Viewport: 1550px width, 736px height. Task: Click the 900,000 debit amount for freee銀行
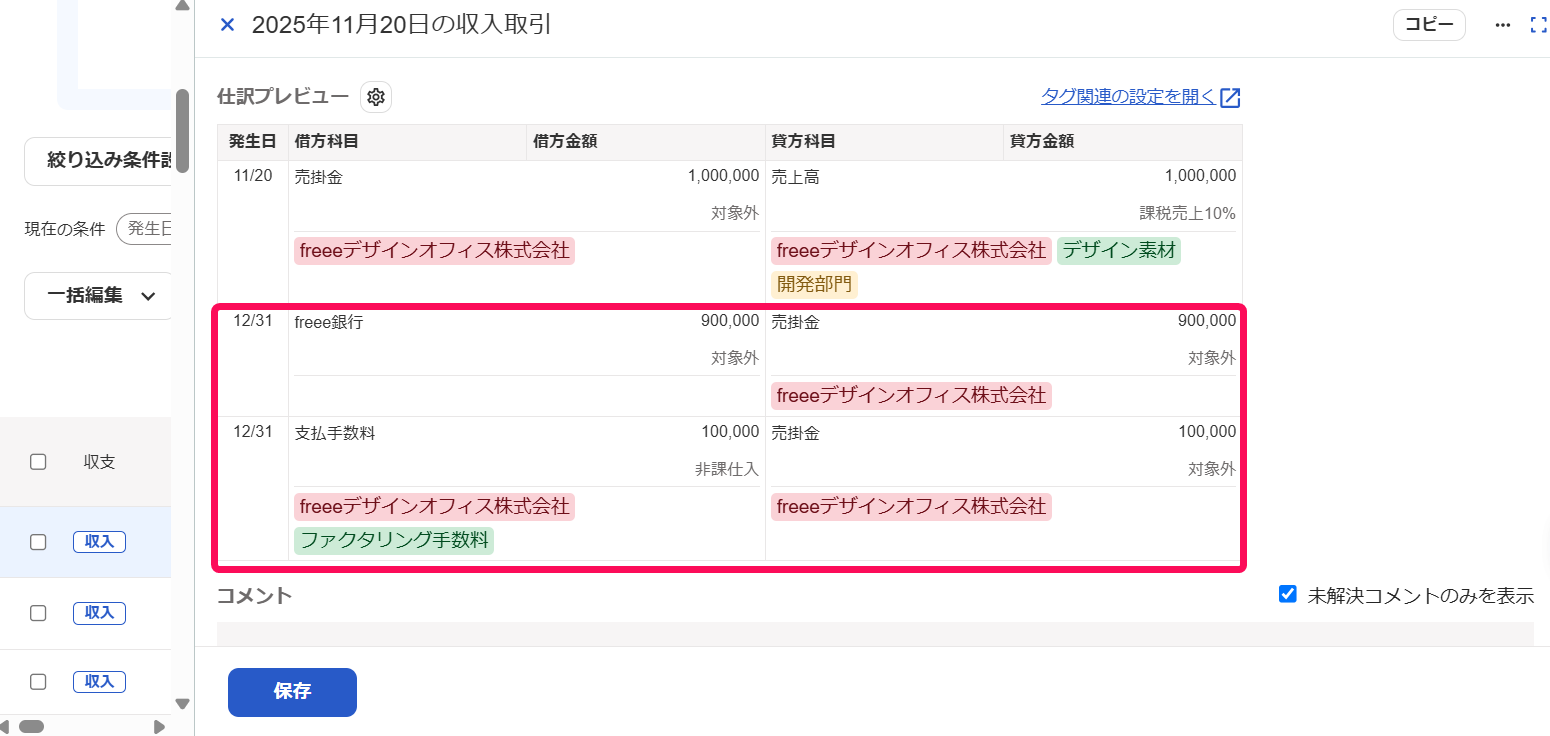730,321
